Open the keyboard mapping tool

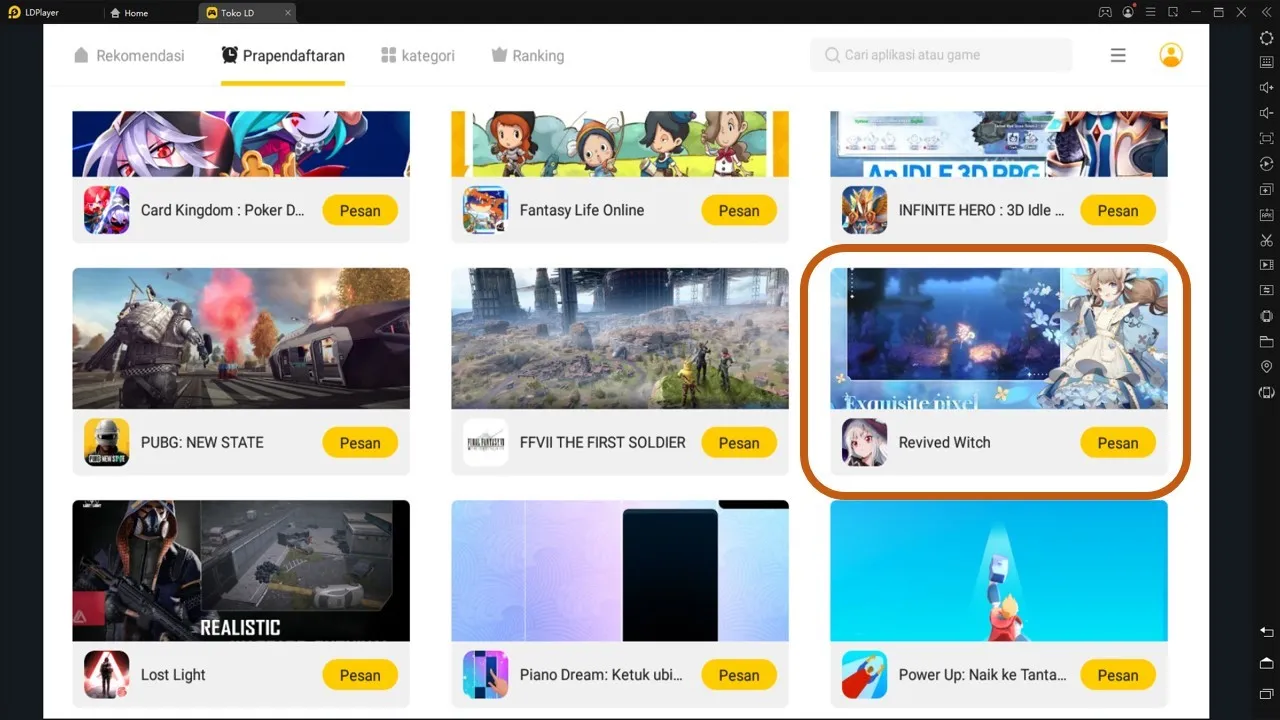pos(1266,62)
